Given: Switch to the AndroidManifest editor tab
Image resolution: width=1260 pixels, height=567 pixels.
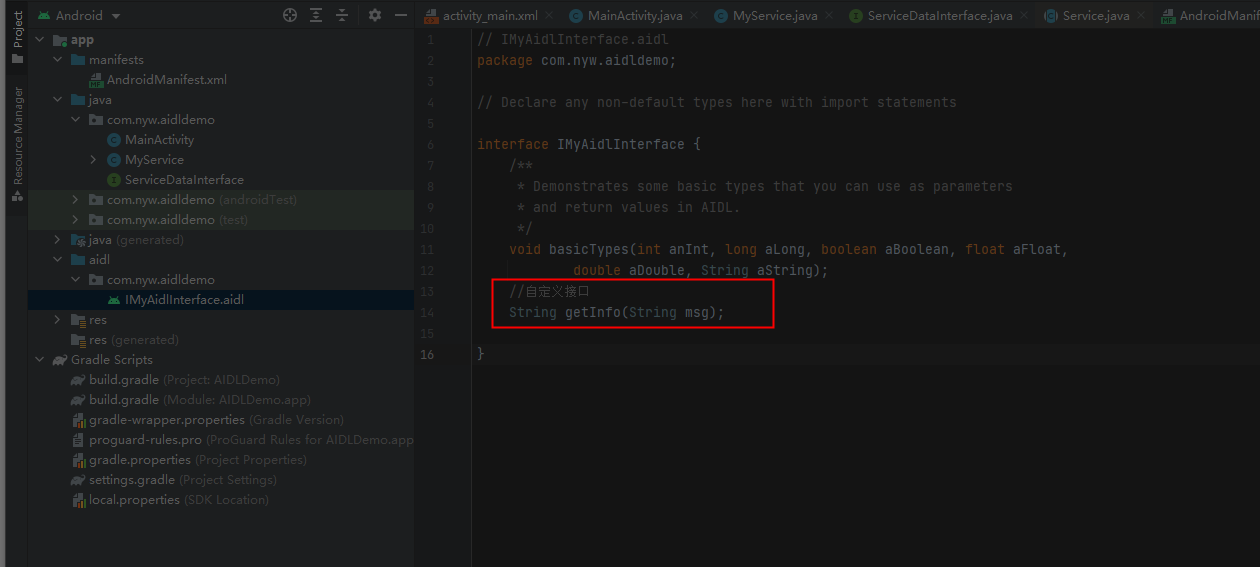Looking at the screenshot, I should (1210, 16).
